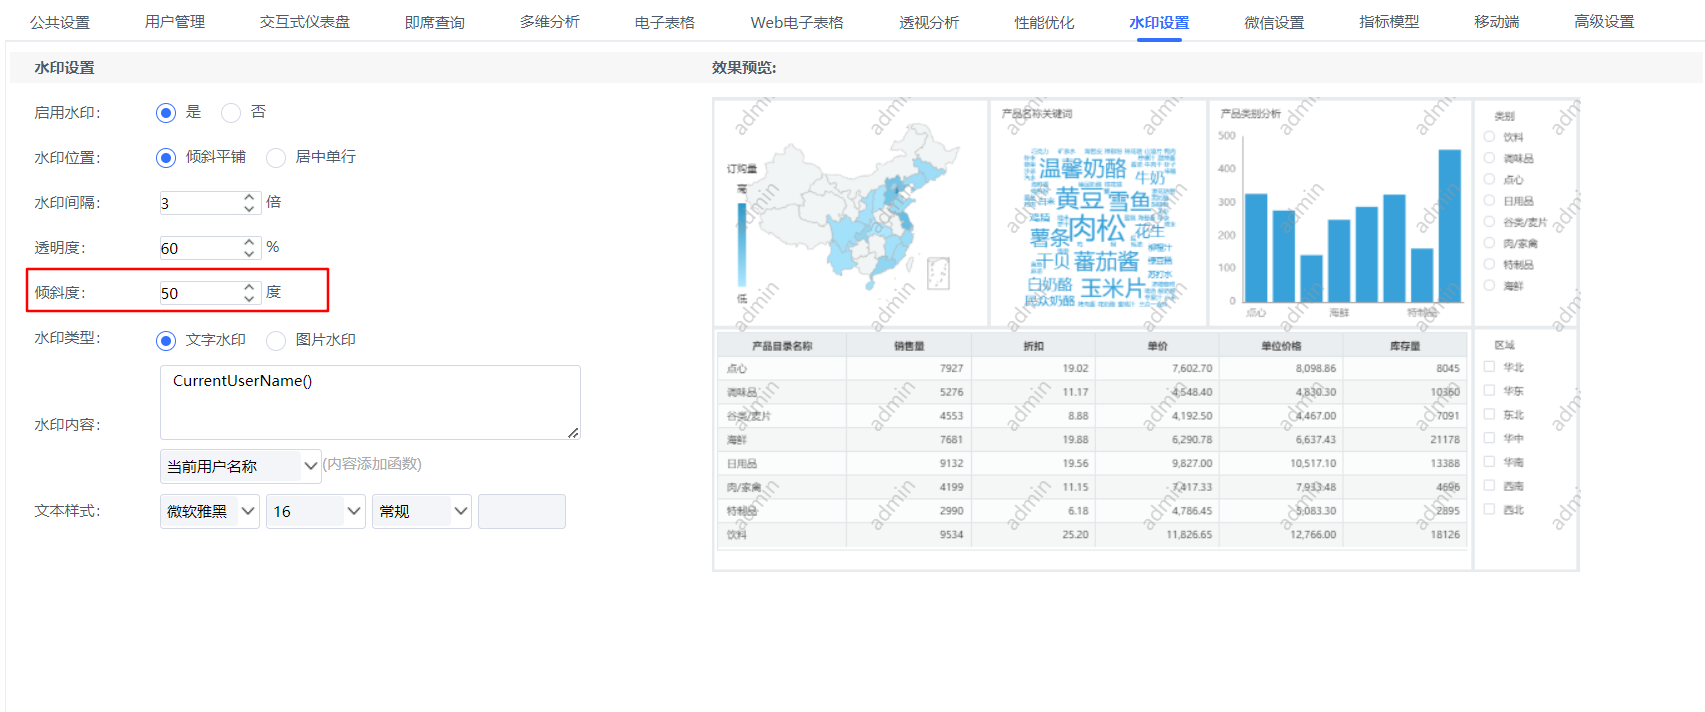Click the 水印设置 section header

tap(64, 68)
